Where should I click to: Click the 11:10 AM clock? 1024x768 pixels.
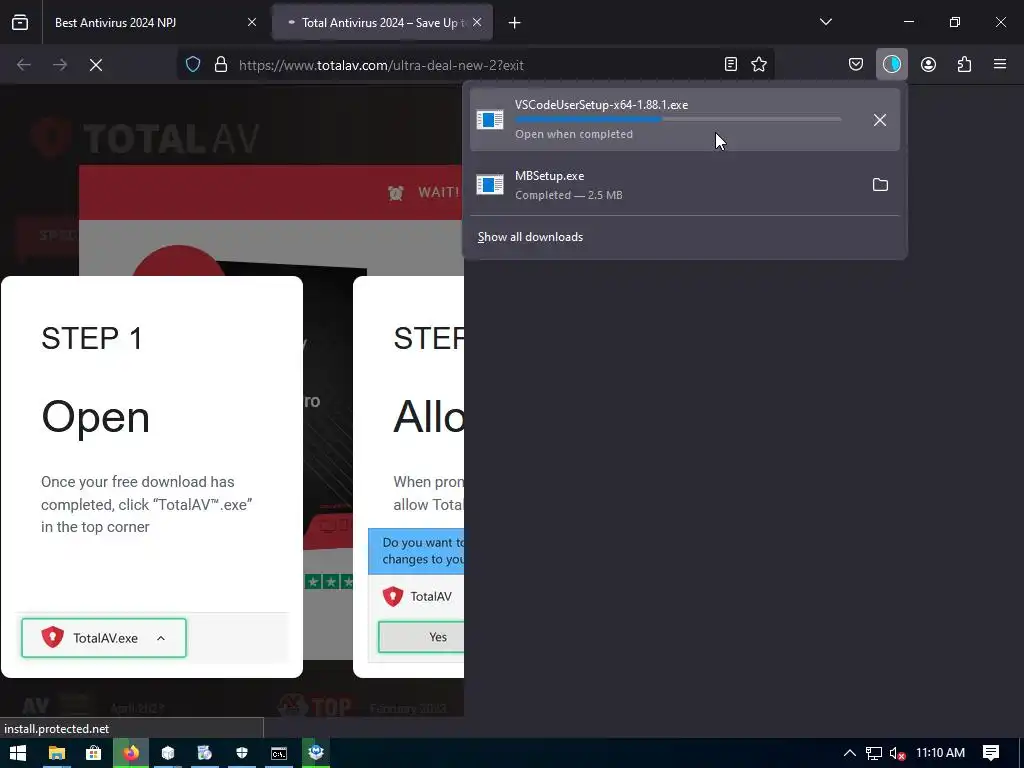point(940,752)
